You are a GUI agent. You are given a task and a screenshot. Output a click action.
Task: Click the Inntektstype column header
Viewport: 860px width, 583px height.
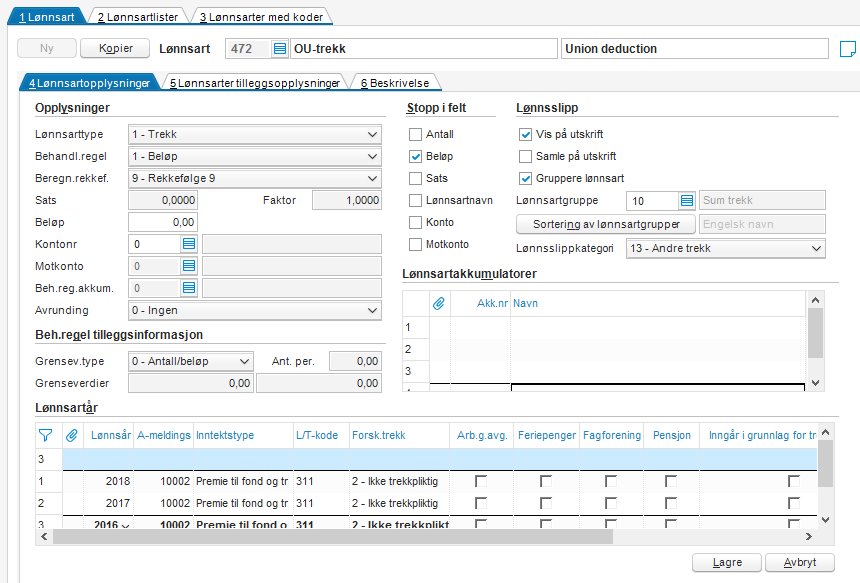click(244, 435)
